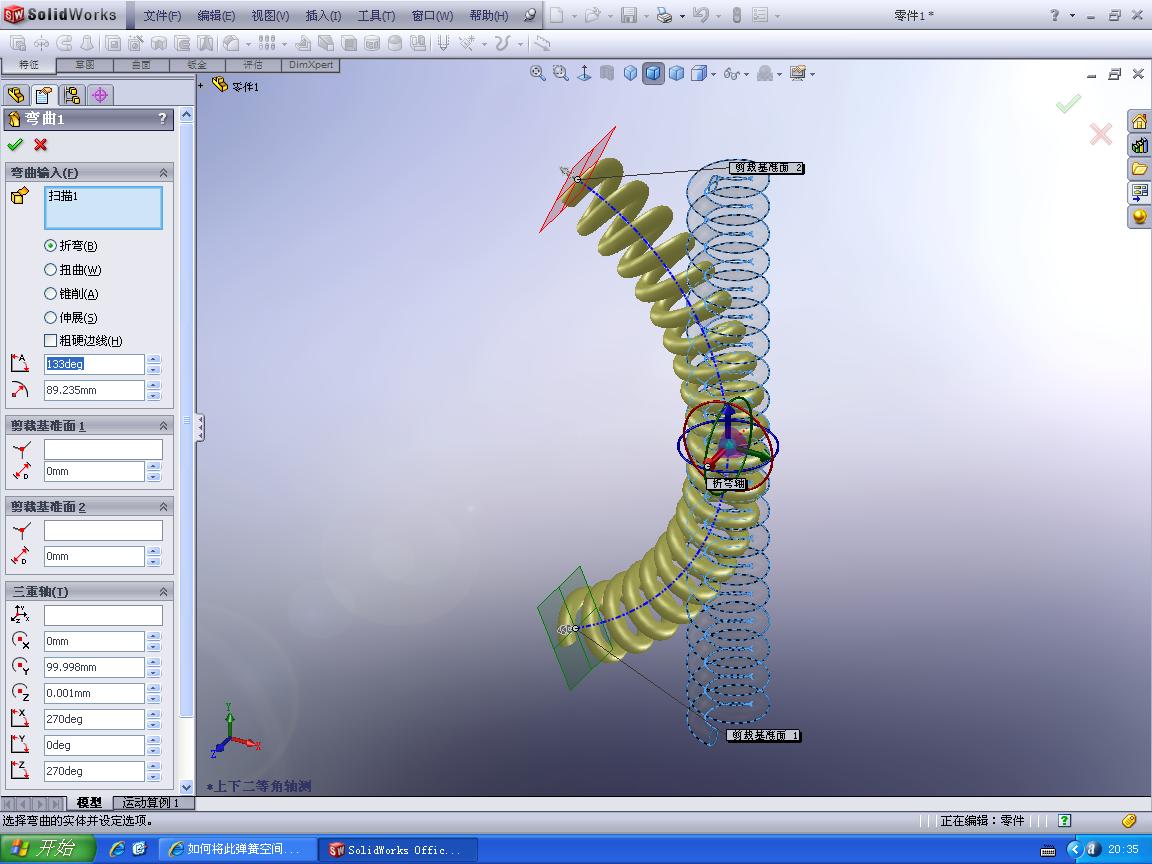Click the 99.998mm Y rotation origin field

pos(94,667)
